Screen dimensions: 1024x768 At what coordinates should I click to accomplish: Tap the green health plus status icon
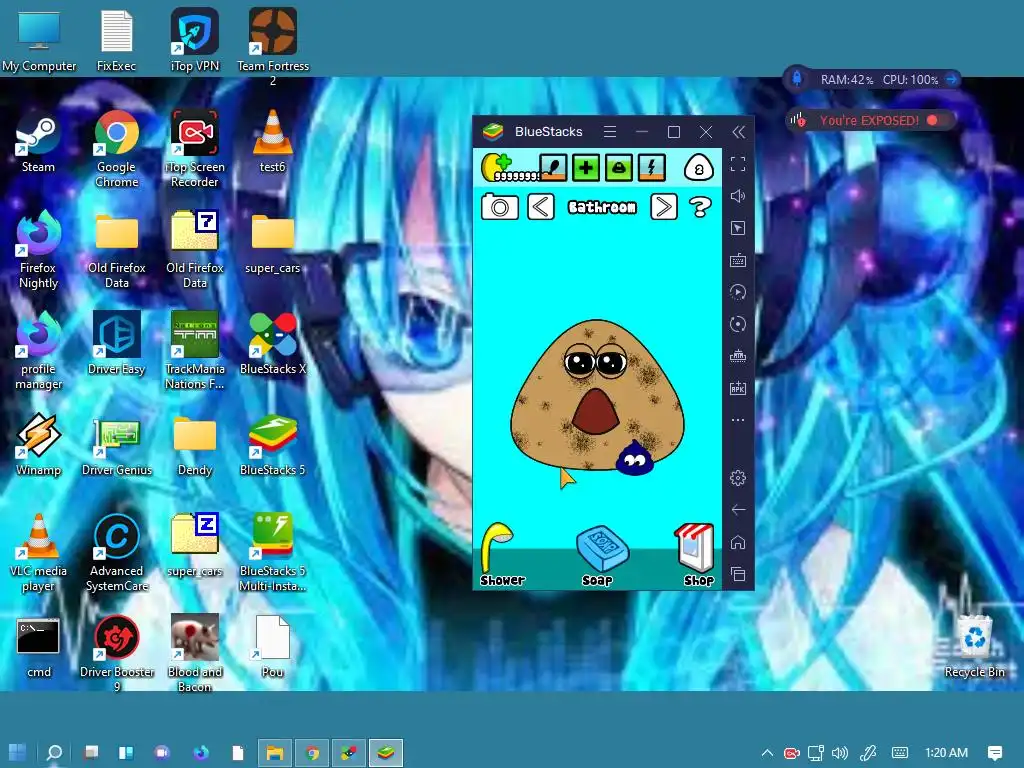pyautogui.click(x=586, y=168)
